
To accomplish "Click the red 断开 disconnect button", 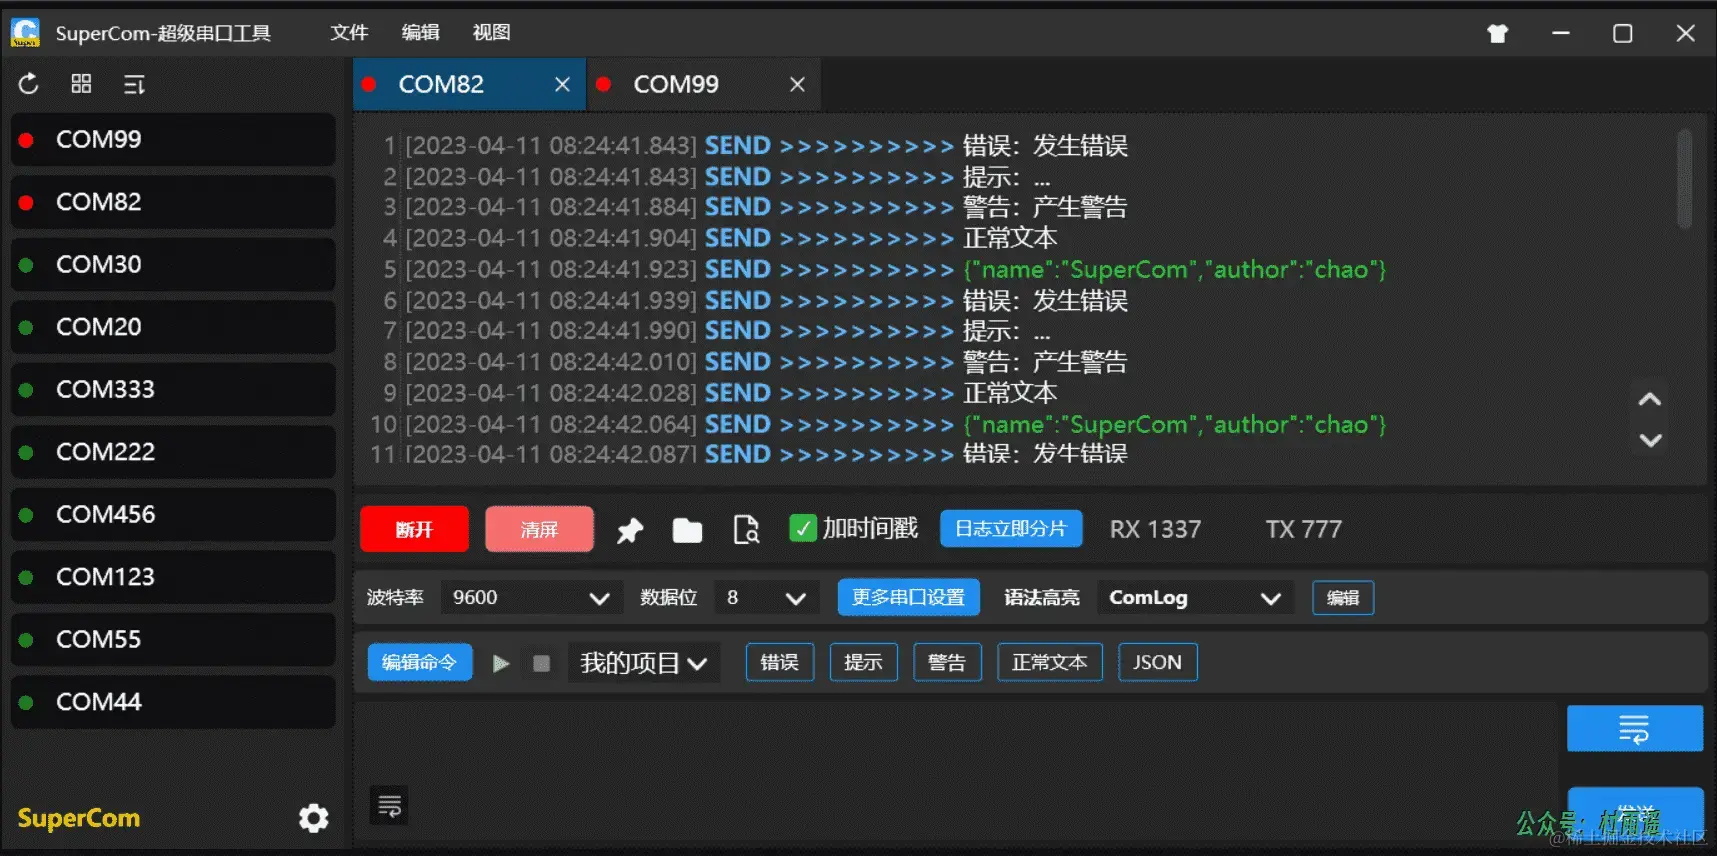I will click(x=414, y=529).
